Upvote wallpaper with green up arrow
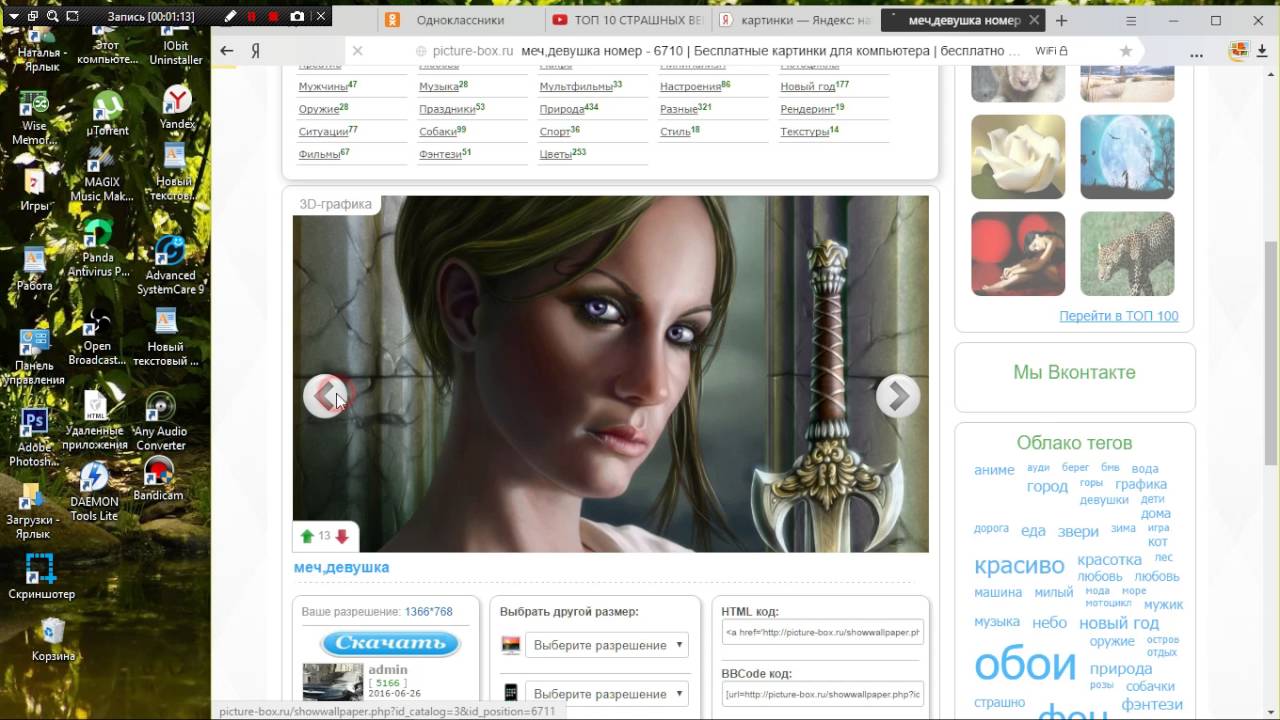 (307, 537)
